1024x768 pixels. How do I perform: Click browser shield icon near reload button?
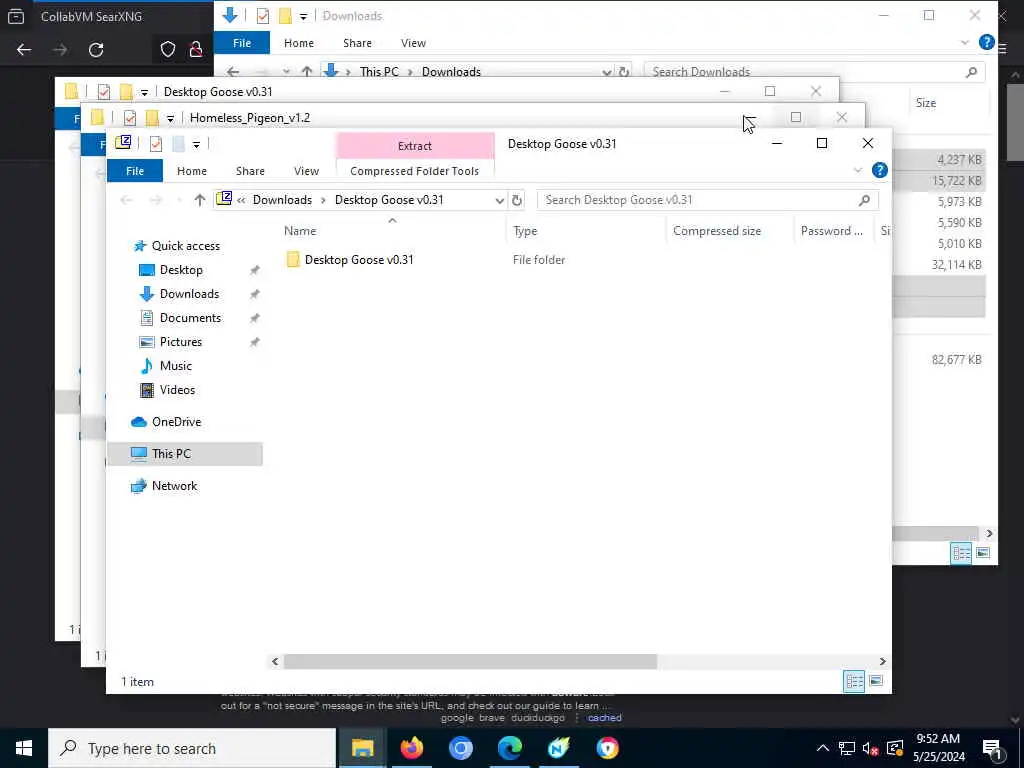[x=168, y=50]
